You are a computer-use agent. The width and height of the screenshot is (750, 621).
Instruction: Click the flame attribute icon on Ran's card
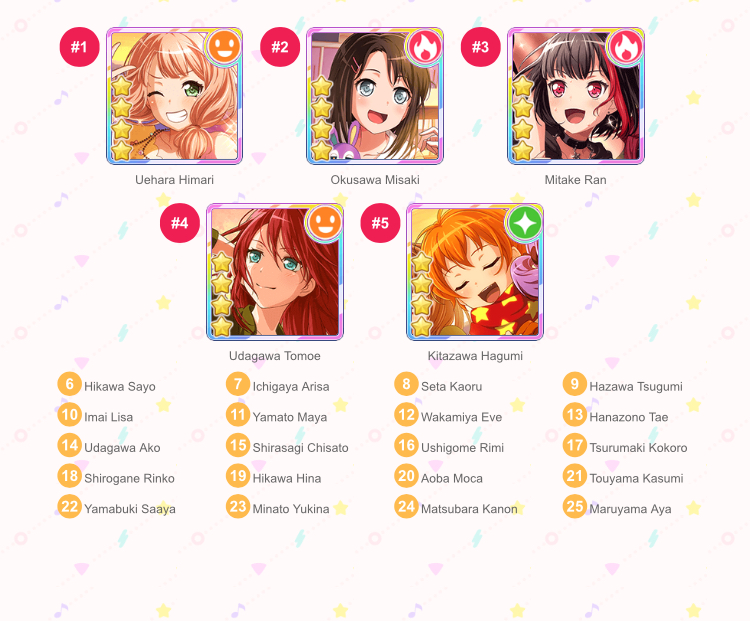625,46
